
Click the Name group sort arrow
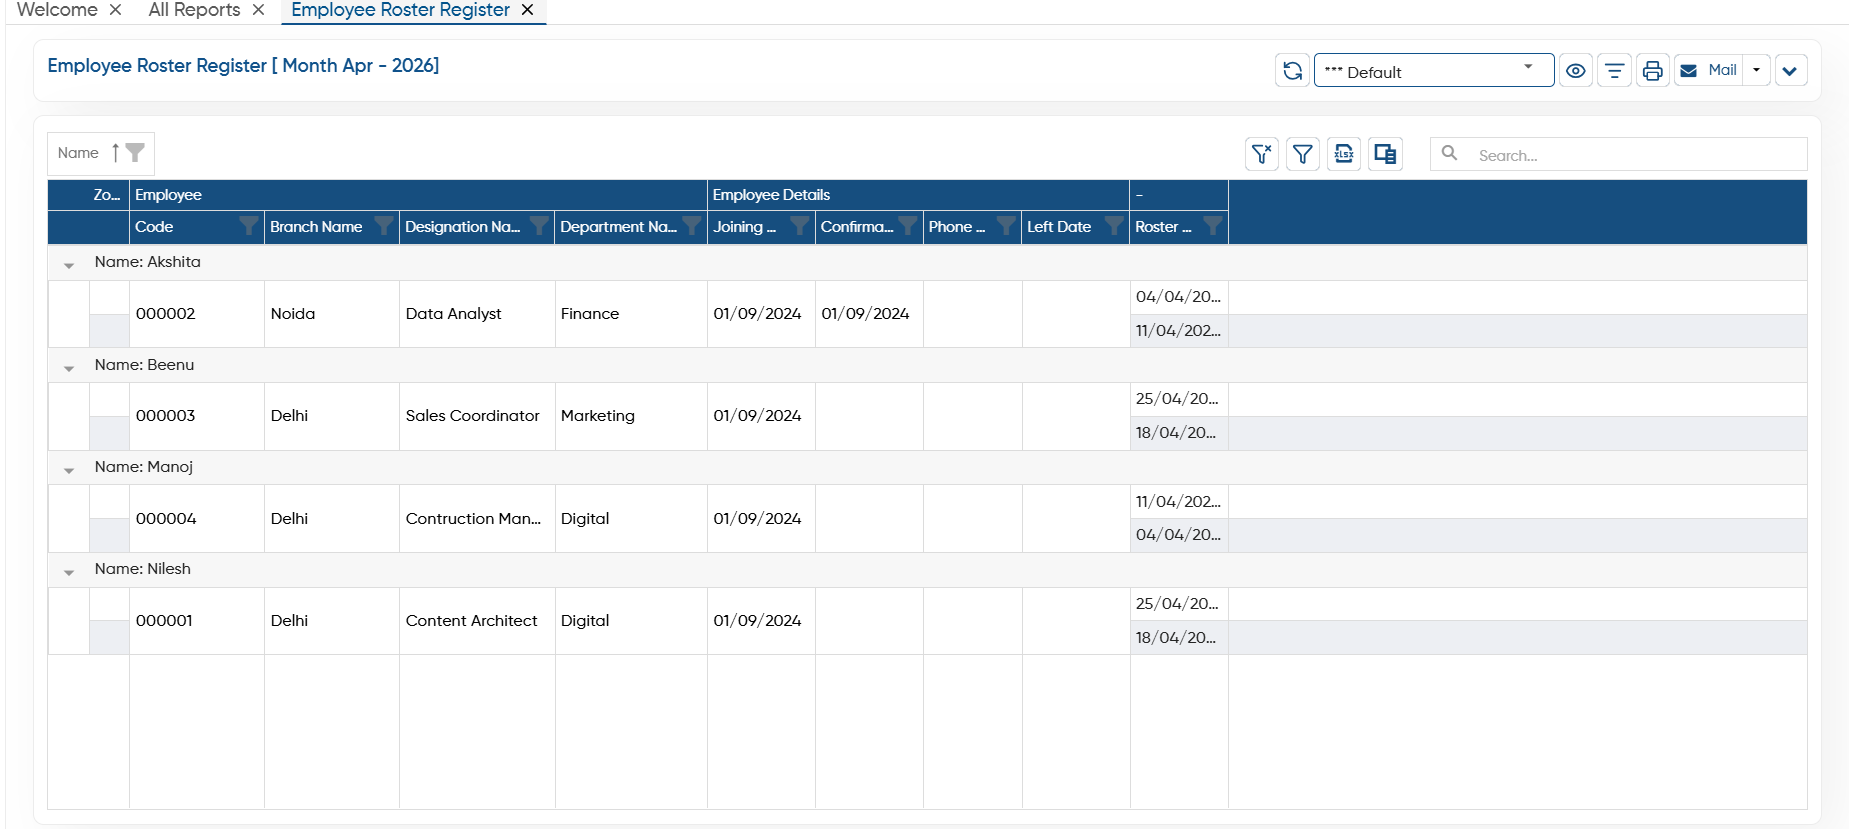115,153
